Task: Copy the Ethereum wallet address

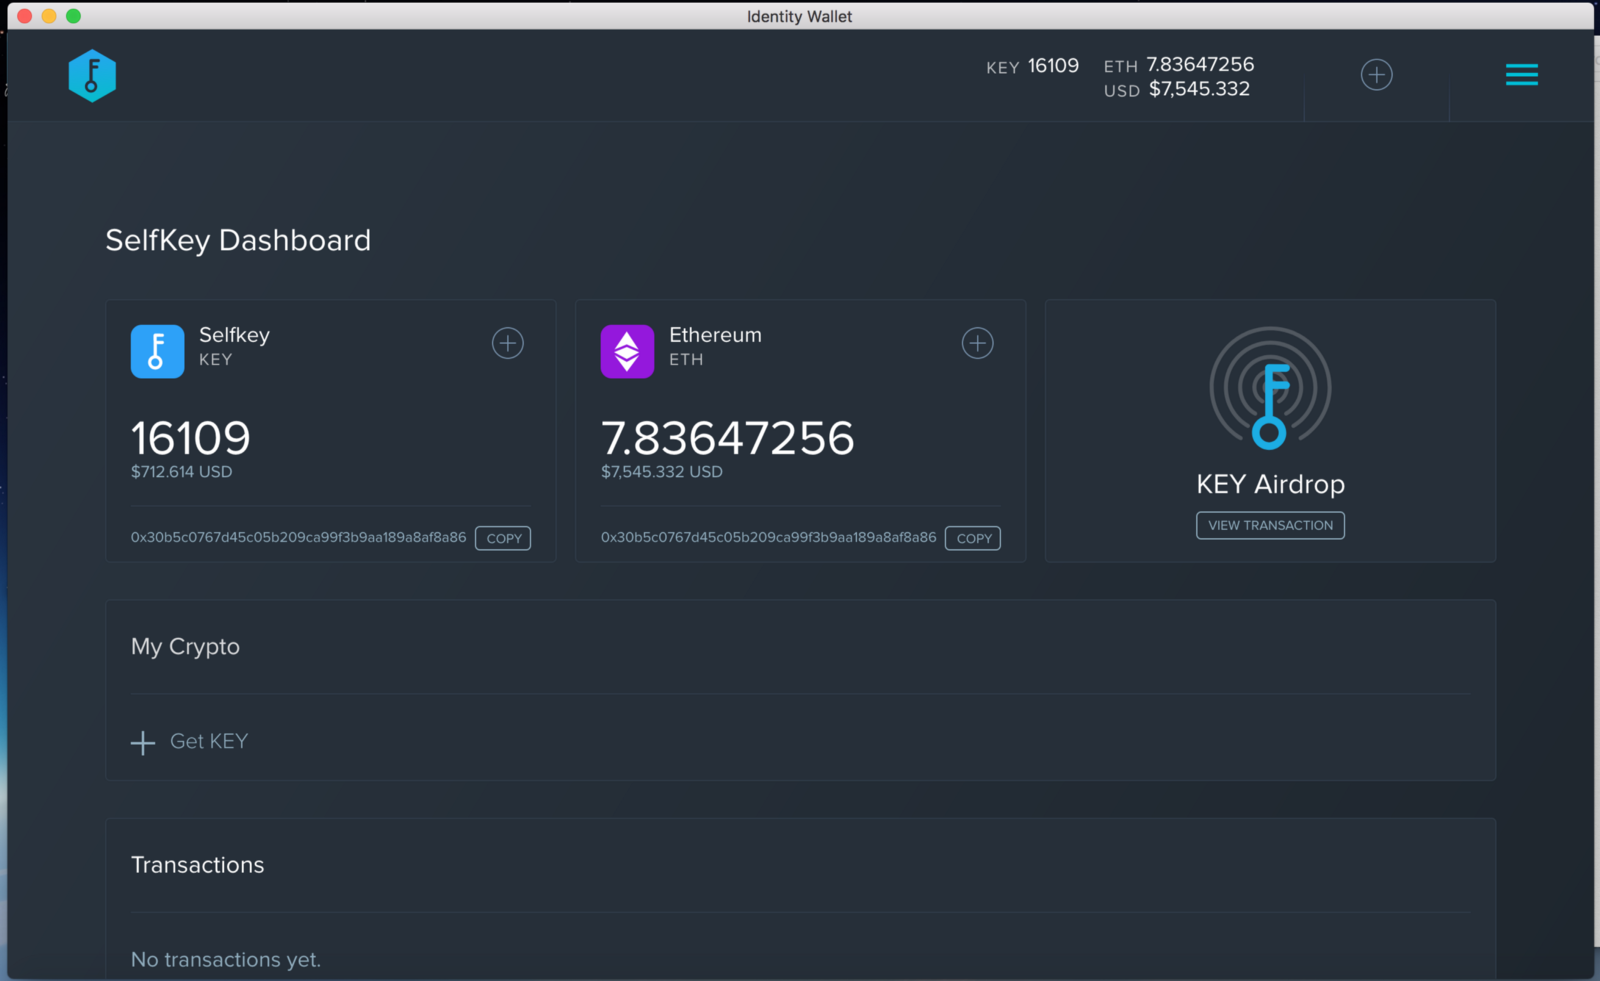Action: pos(973,538)
